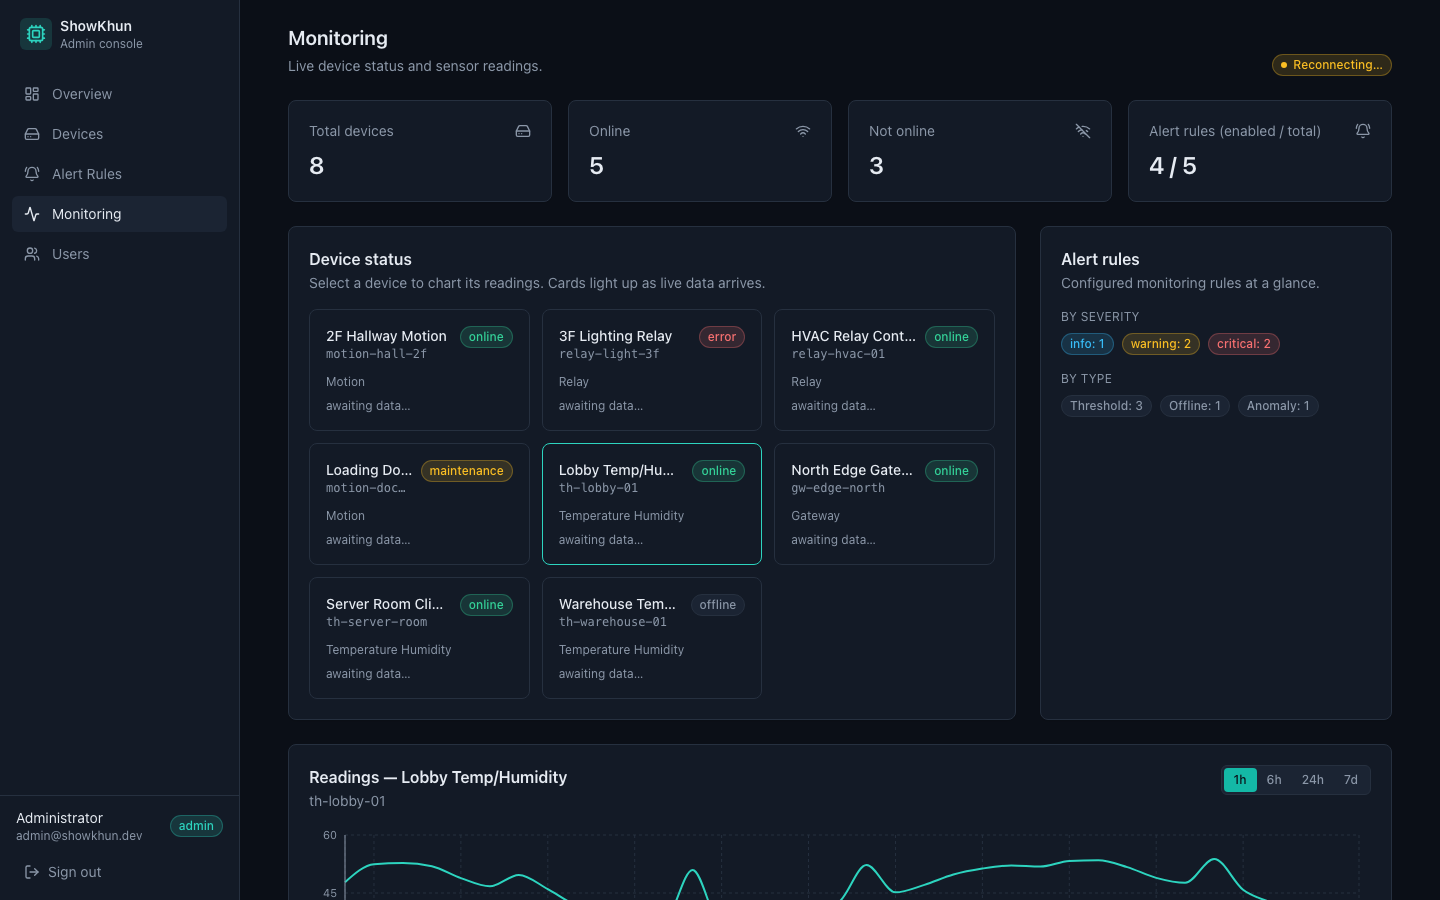Click the Devices drive icon in sidebar
Screen dimensions: 1440x900
(32, 134)
